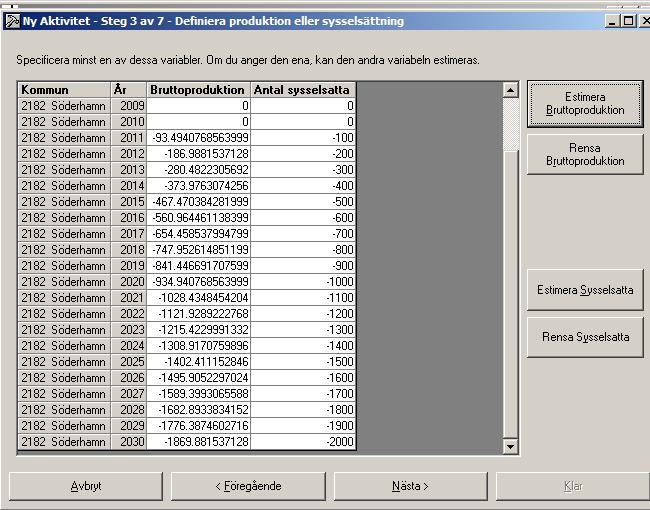Click the -900 employment cell for 2019

303,266
